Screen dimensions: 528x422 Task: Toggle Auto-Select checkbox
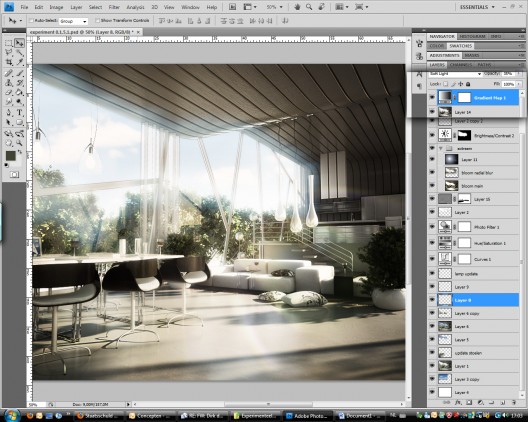pyautogui.click(x=31, y=21)
